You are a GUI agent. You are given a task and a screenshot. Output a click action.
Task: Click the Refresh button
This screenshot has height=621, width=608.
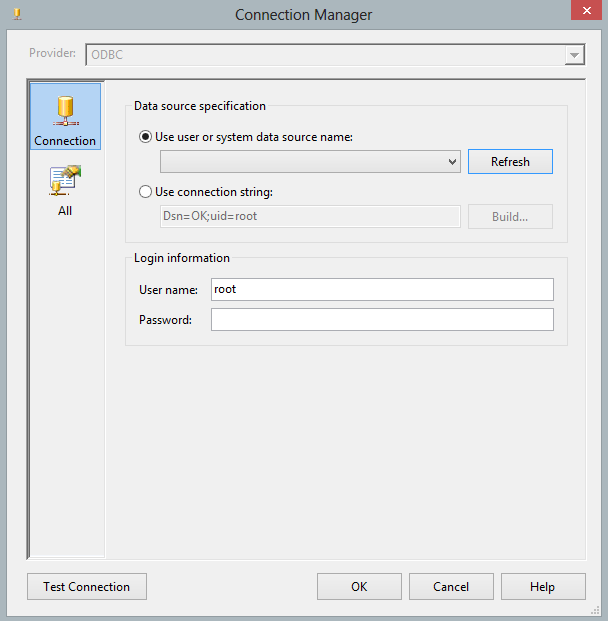[x=510, y=162]
